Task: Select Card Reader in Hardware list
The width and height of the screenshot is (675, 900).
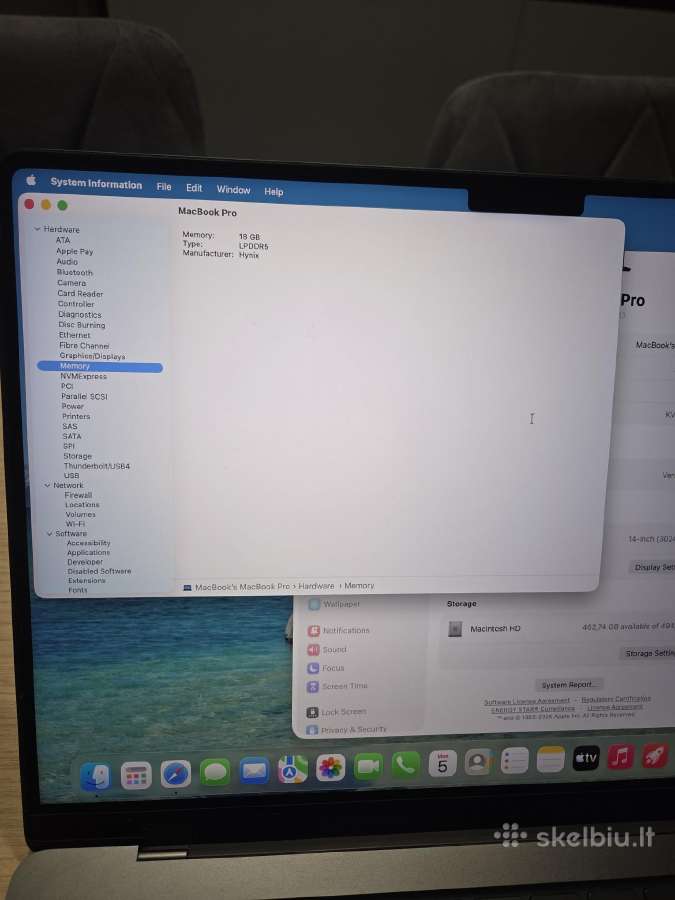Action: click(80, 293)
